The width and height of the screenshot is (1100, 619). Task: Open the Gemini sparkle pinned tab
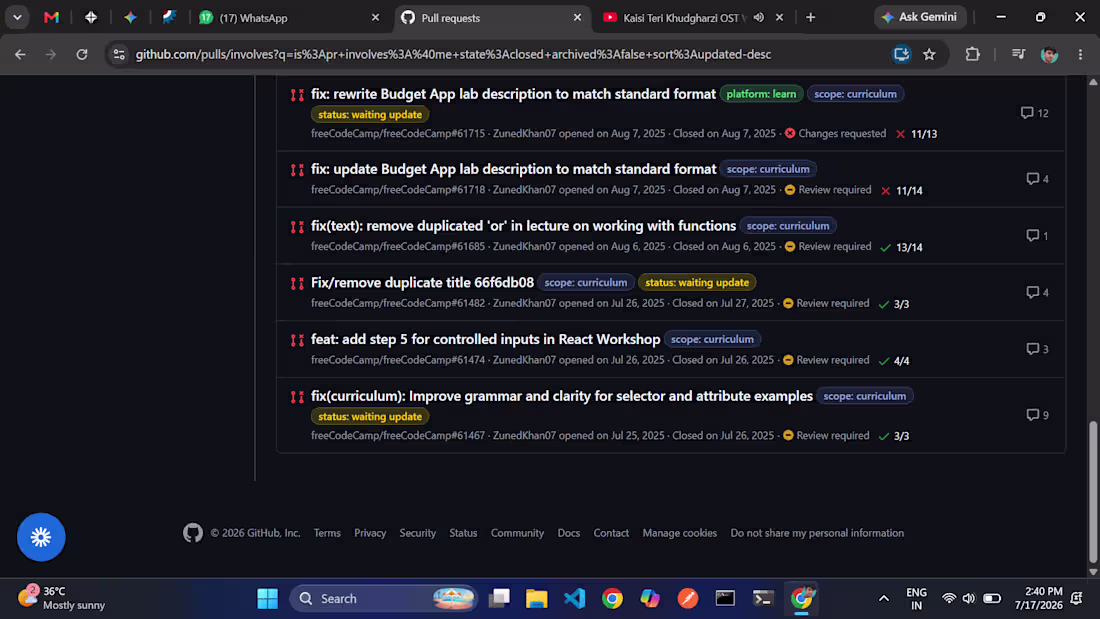click(x=130, y=18)
